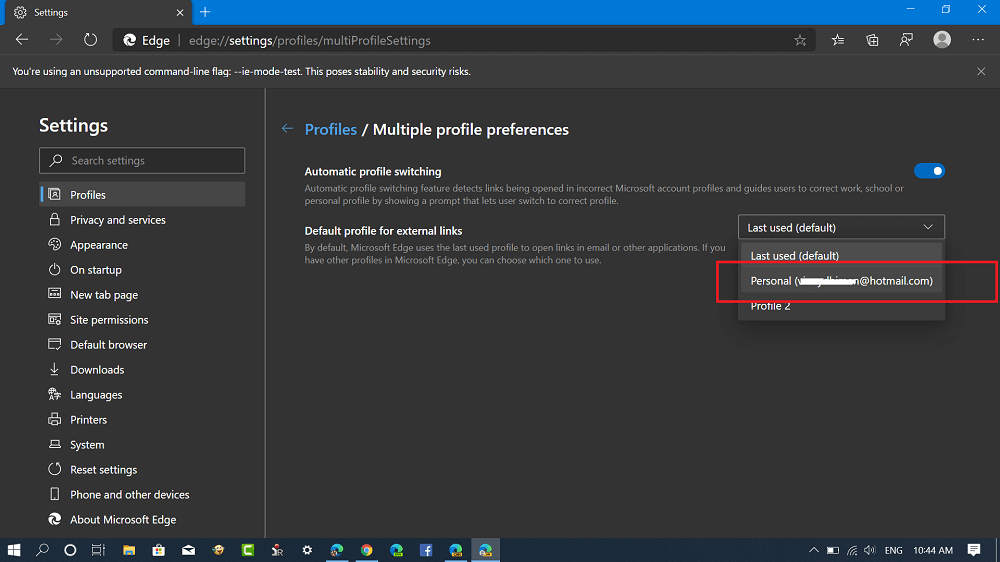The width and height of the screenshot is (1000, 562).
Task: Open the volume speaker tray icon
Action: point(870,550)
